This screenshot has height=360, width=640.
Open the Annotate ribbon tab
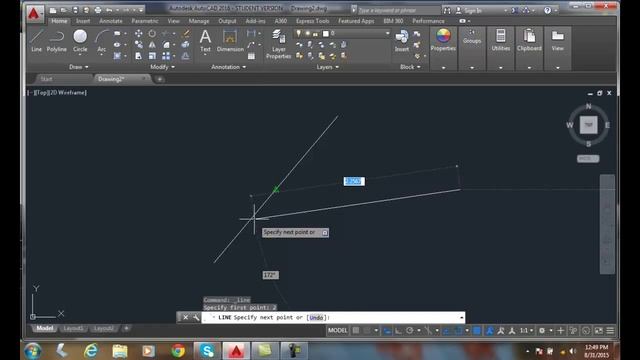tap(111, 21)
